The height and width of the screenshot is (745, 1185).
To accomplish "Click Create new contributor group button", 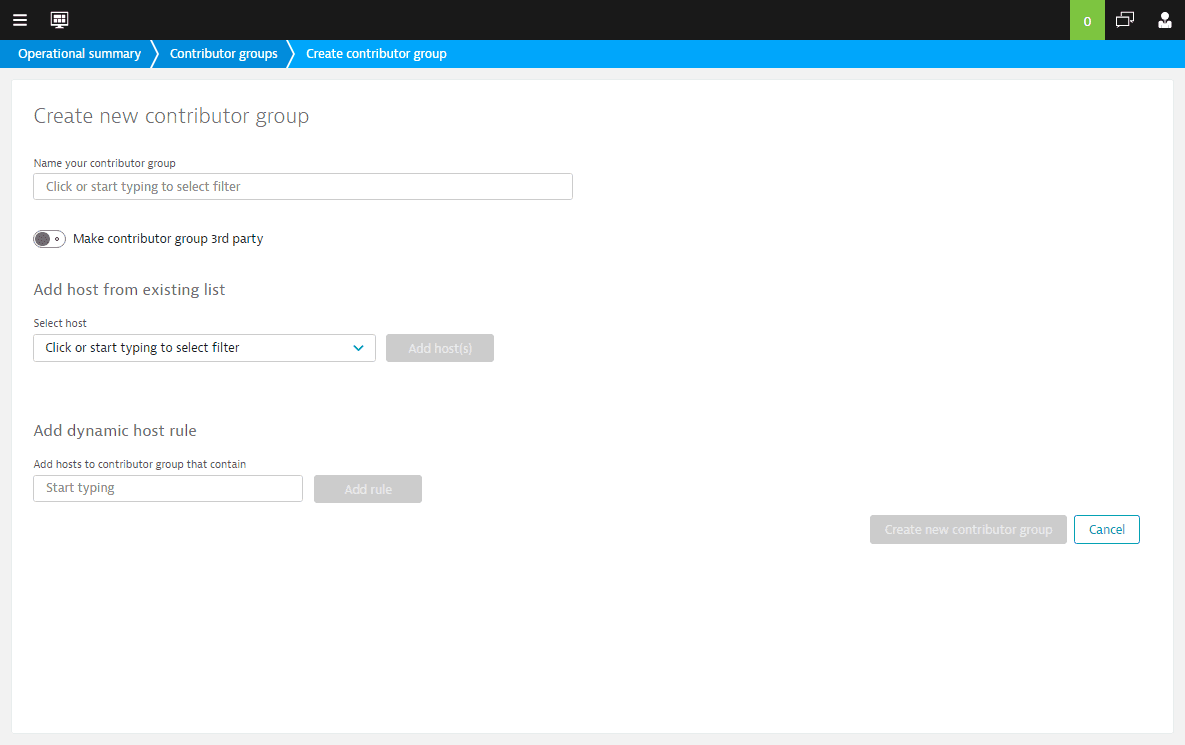I will point(968,530).
